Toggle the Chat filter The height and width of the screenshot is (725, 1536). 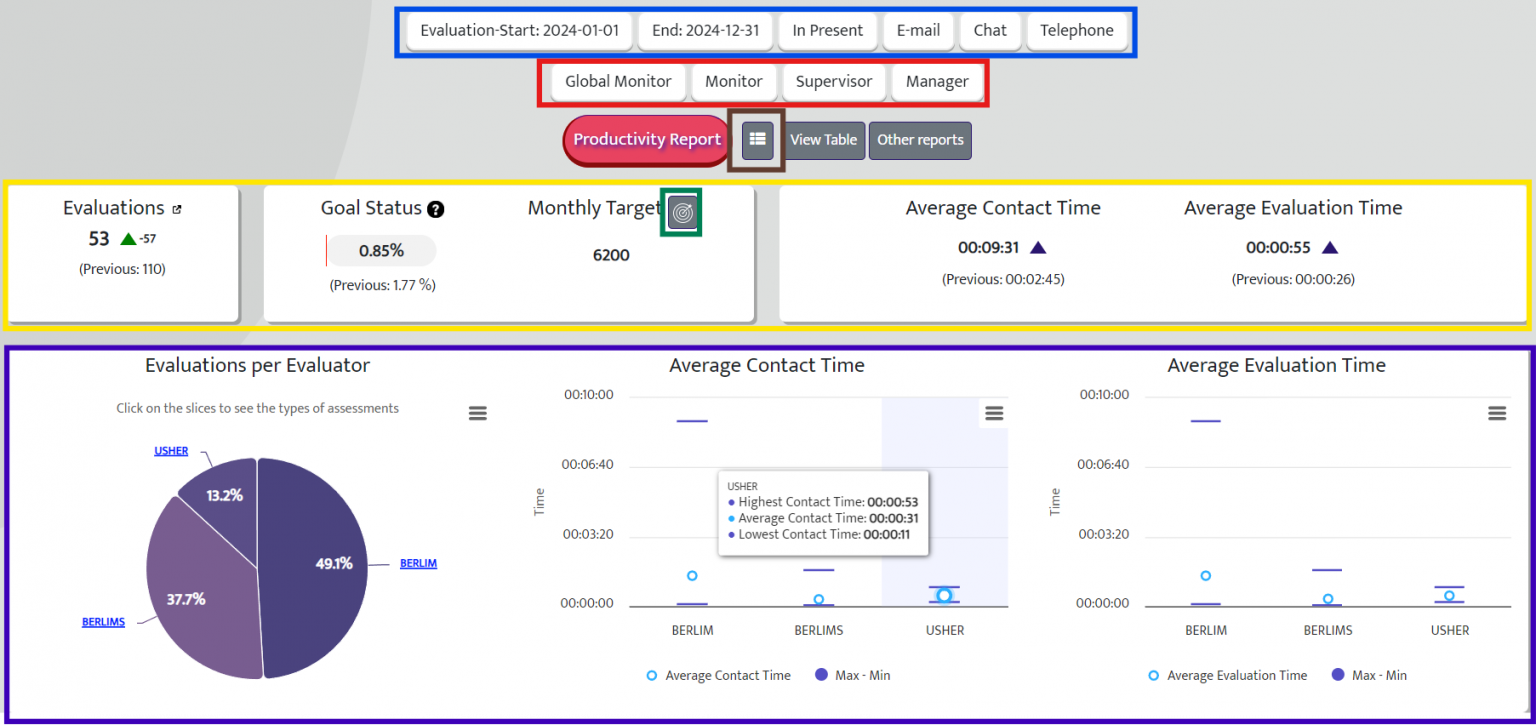(990, 30)
